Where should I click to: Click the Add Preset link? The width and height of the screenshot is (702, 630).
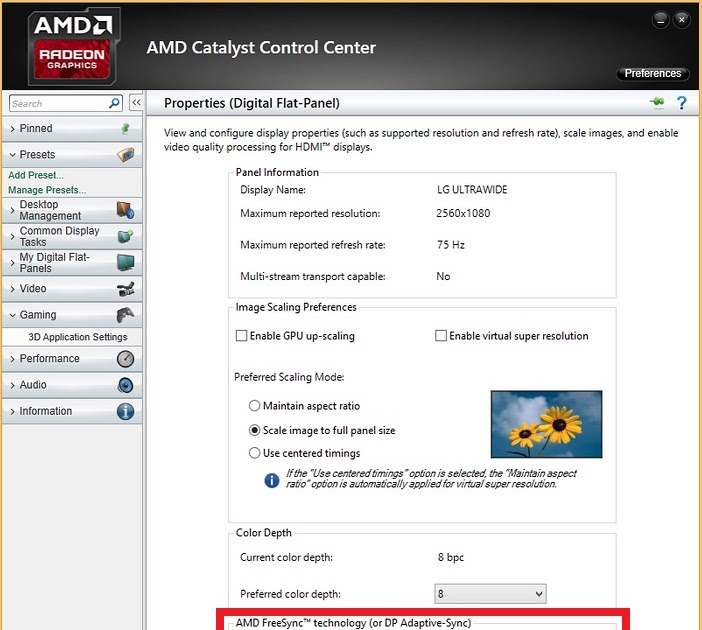(x=36, y=175)
